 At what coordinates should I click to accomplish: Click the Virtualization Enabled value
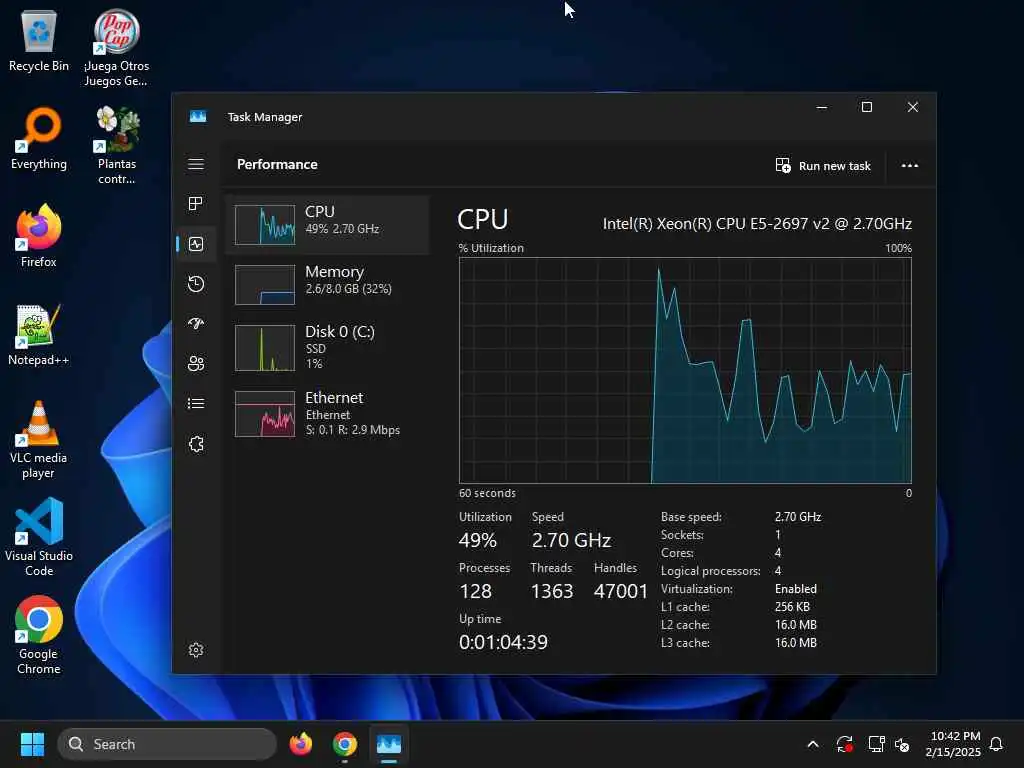pos(795,589)
